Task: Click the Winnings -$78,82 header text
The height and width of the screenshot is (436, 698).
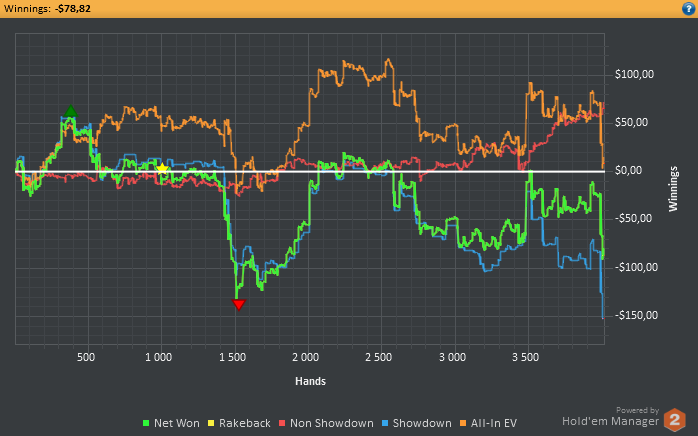Action: pos(47,8)
